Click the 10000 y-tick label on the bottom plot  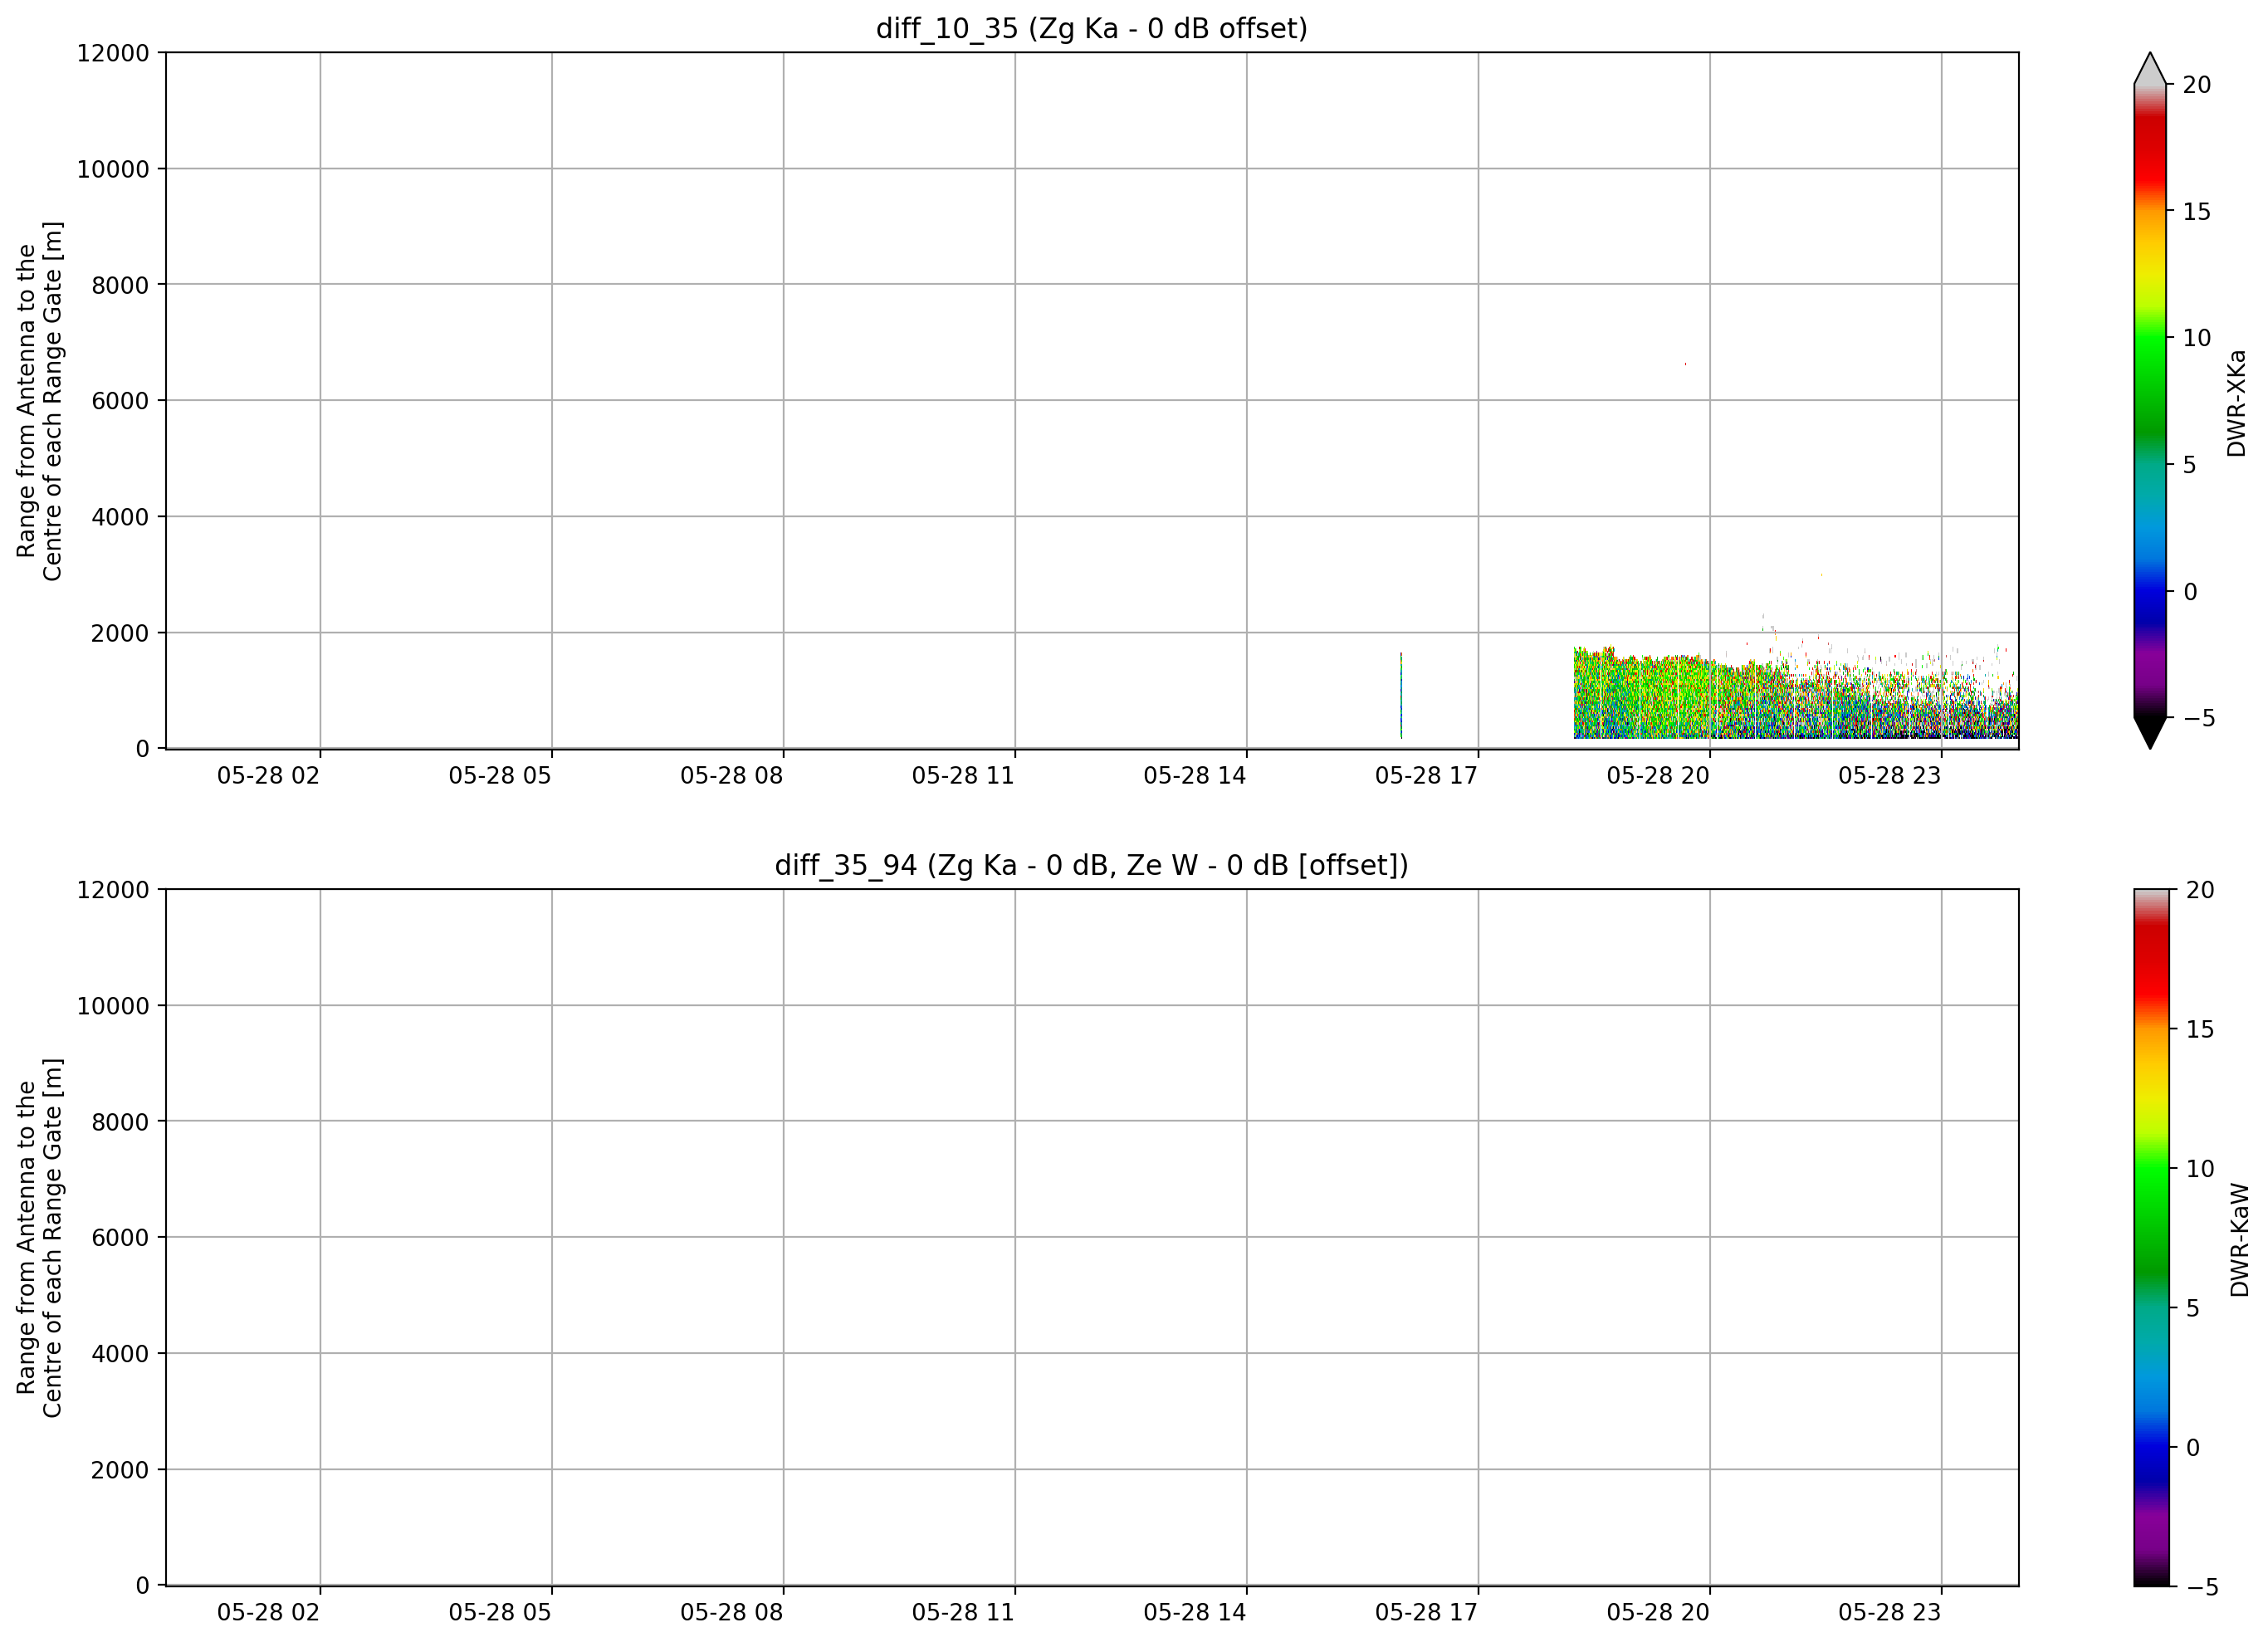coord(113,1006)
